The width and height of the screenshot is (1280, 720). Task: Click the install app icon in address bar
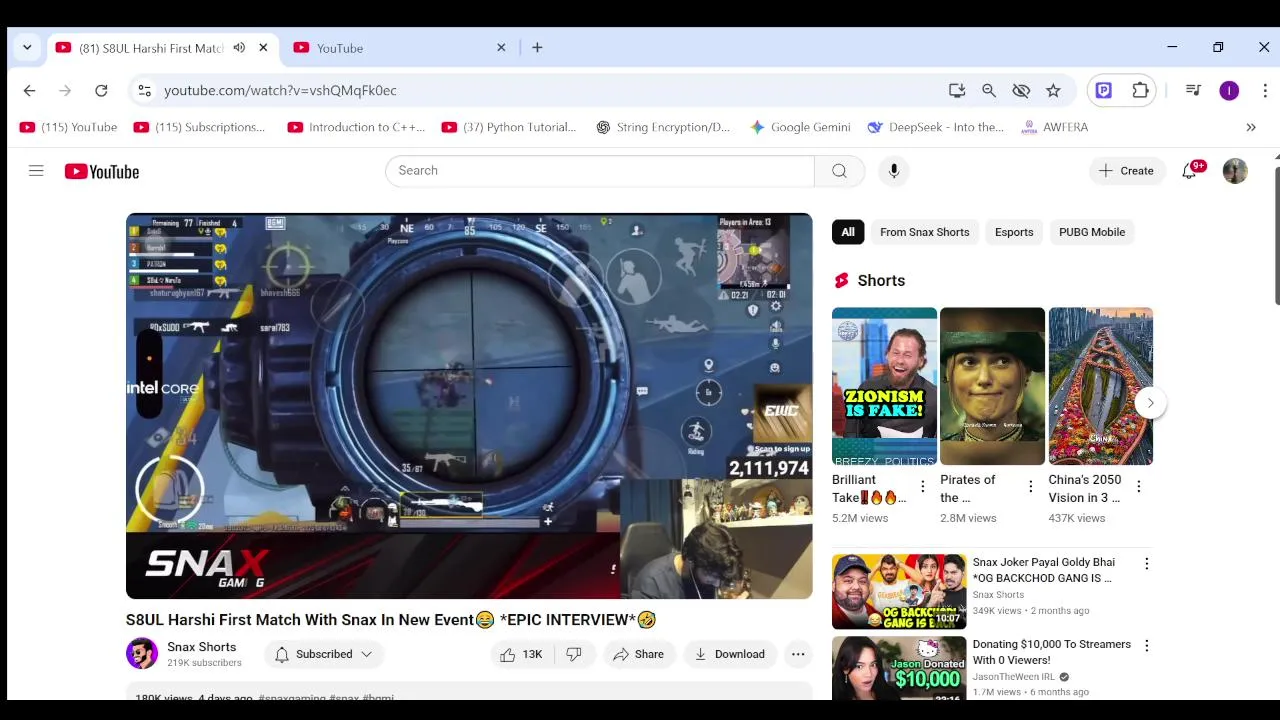point(957,90)
